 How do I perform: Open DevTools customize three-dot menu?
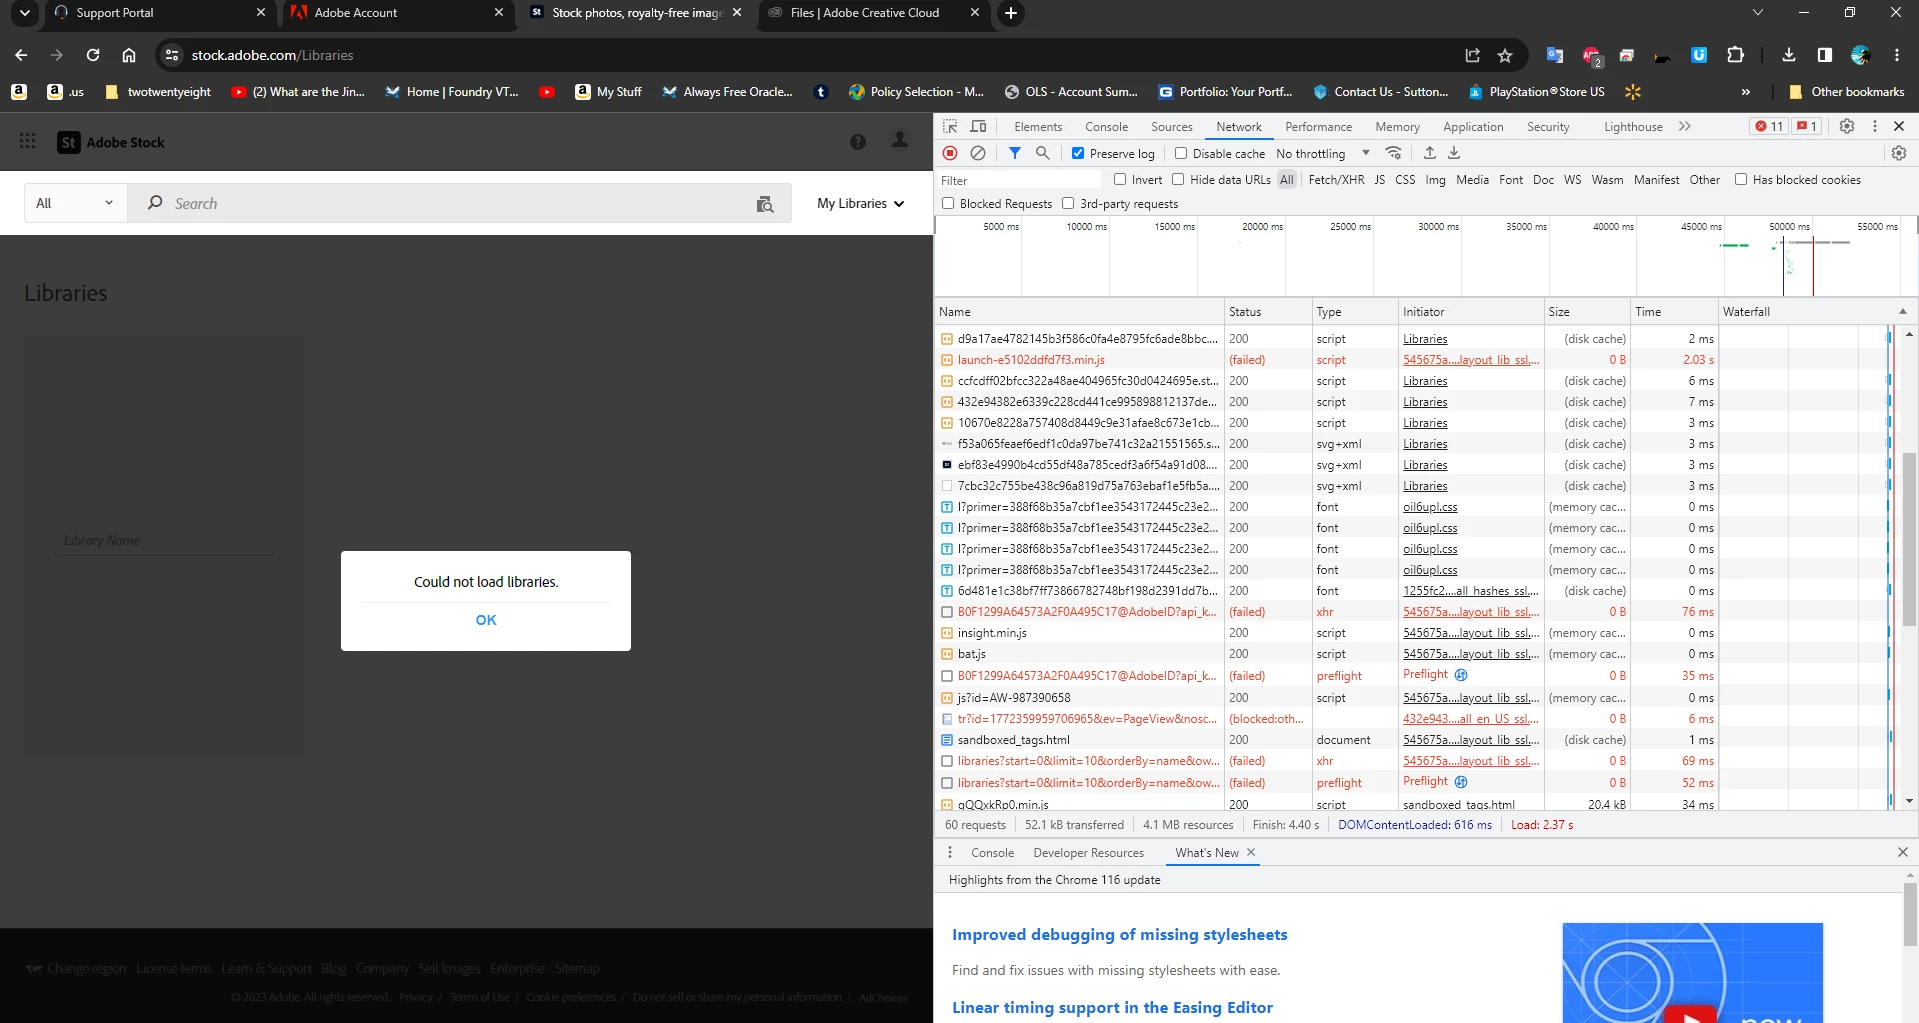tap(1875, 126)
